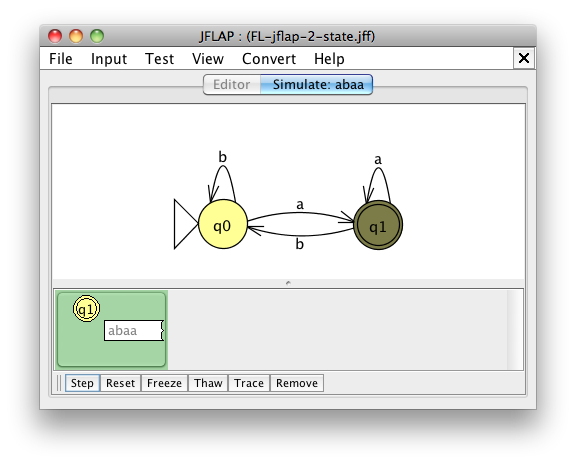Image resolution: width=576 pixels, height=464 pixels.
Task: Click the b self-loop label on q0
Action: click(x=223, y=157)
